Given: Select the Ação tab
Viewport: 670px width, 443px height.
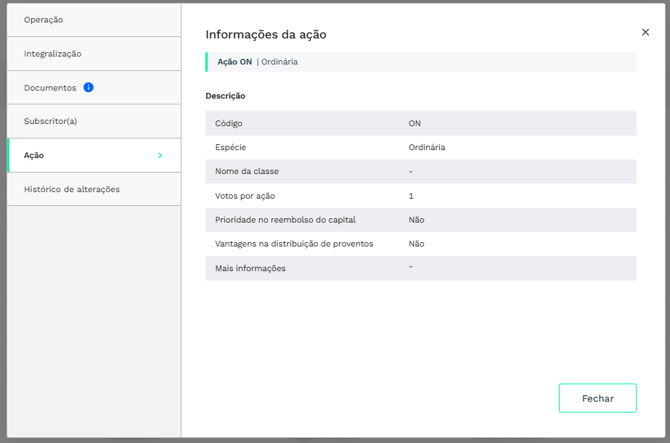Looking at the screenshot, I should click(x=34, y=156).
